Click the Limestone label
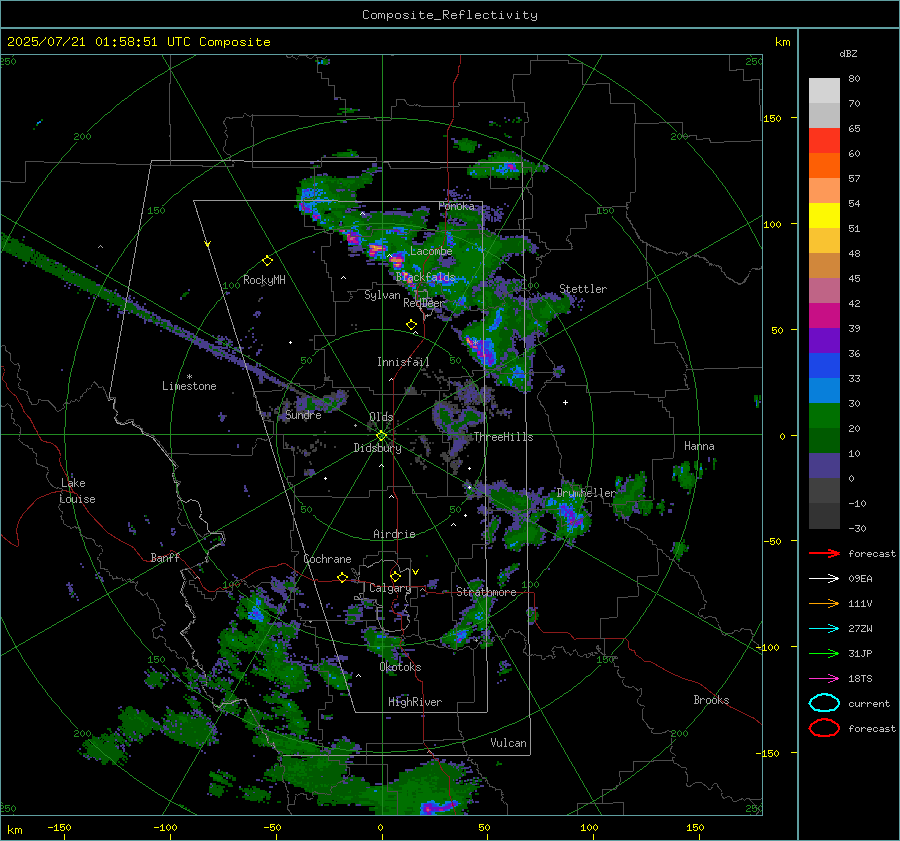This screenshot has height=841, width=900. (189, 386)
